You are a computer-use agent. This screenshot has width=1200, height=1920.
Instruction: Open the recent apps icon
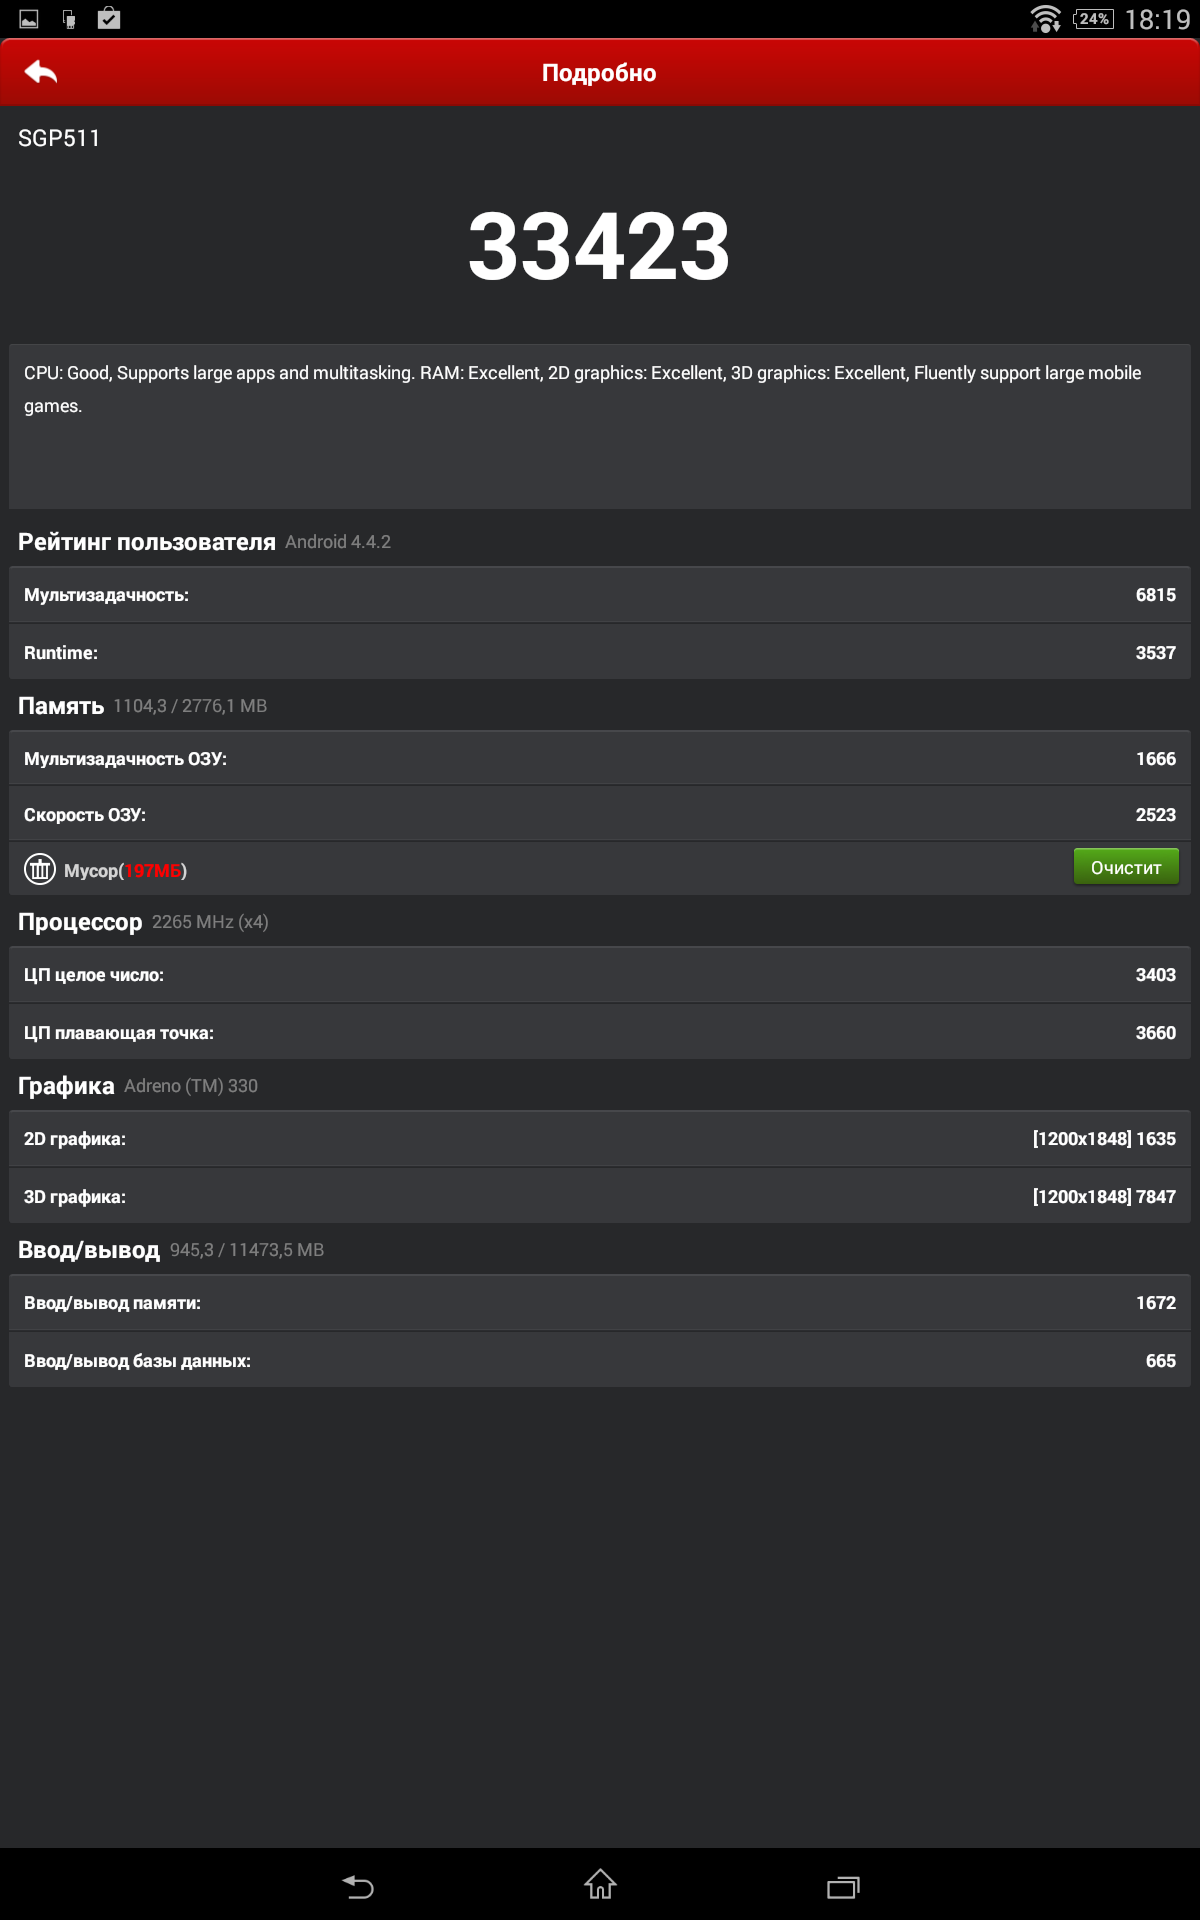tap(843, 1887)
